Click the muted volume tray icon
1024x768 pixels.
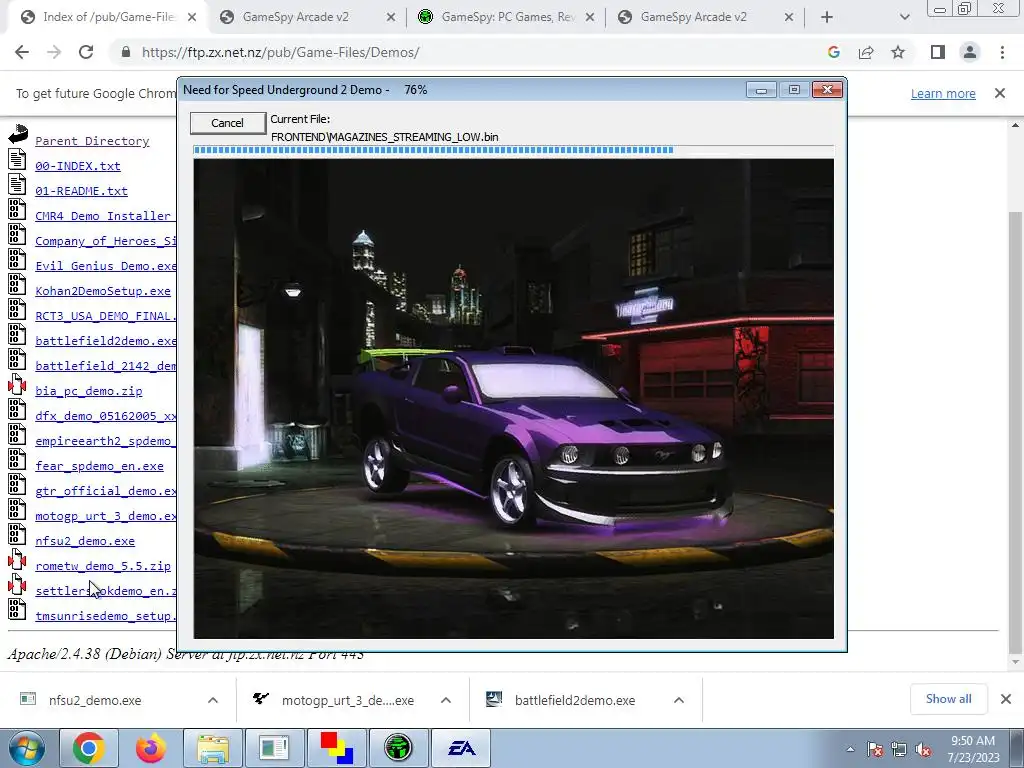tap(923, 750)
